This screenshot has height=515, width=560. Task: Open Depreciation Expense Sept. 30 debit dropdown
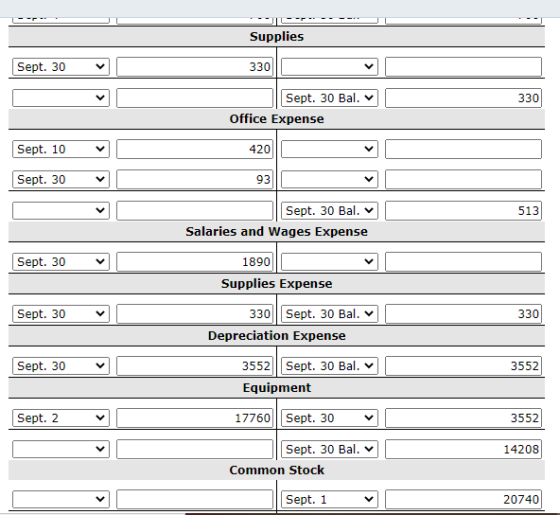(x=61, y=366)
